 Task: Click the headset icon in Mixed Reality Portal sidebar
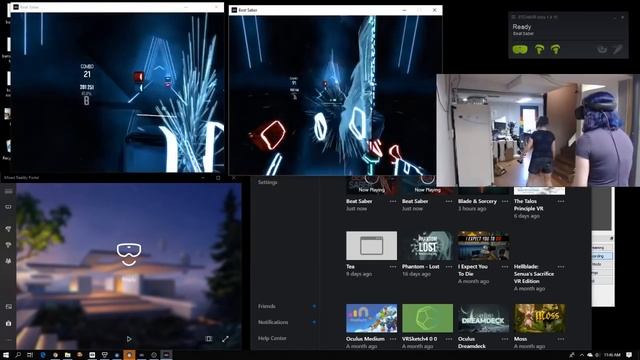pos(8,207)
